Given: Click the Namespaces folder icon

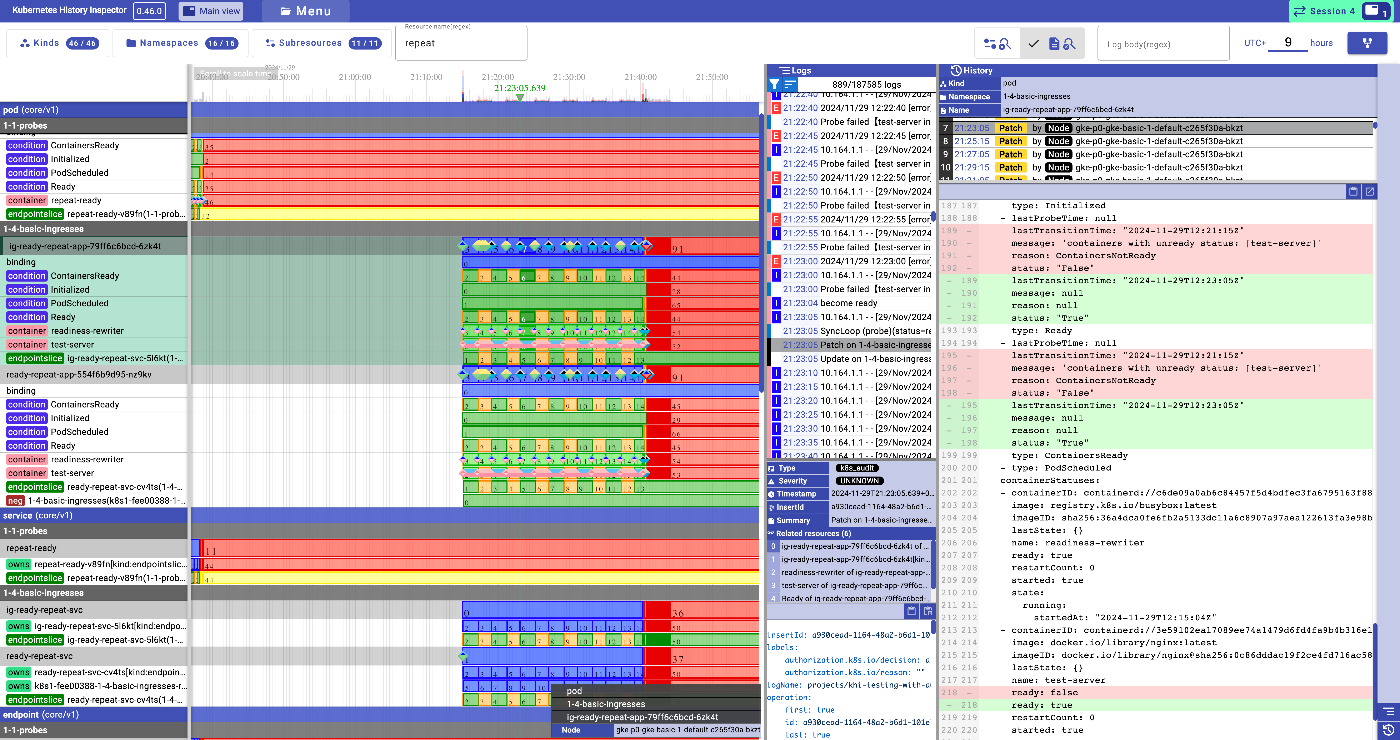Looking at the screenshot, I should pyautogui.click(x=130, y=44).
